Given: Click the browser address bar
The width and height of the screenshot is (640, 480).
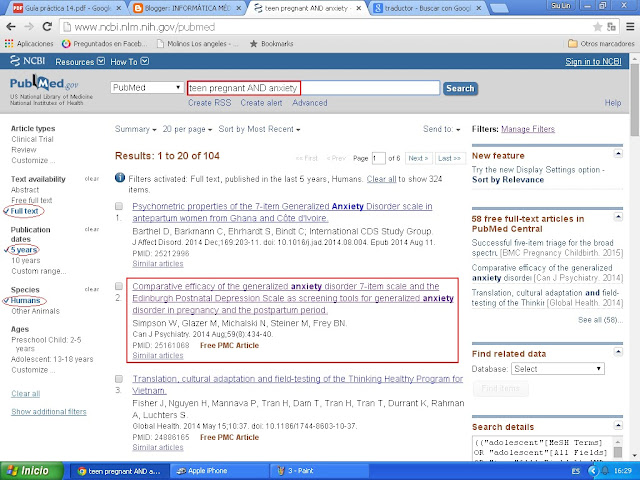Looking at the screenshot, I should tap(327, 27).
